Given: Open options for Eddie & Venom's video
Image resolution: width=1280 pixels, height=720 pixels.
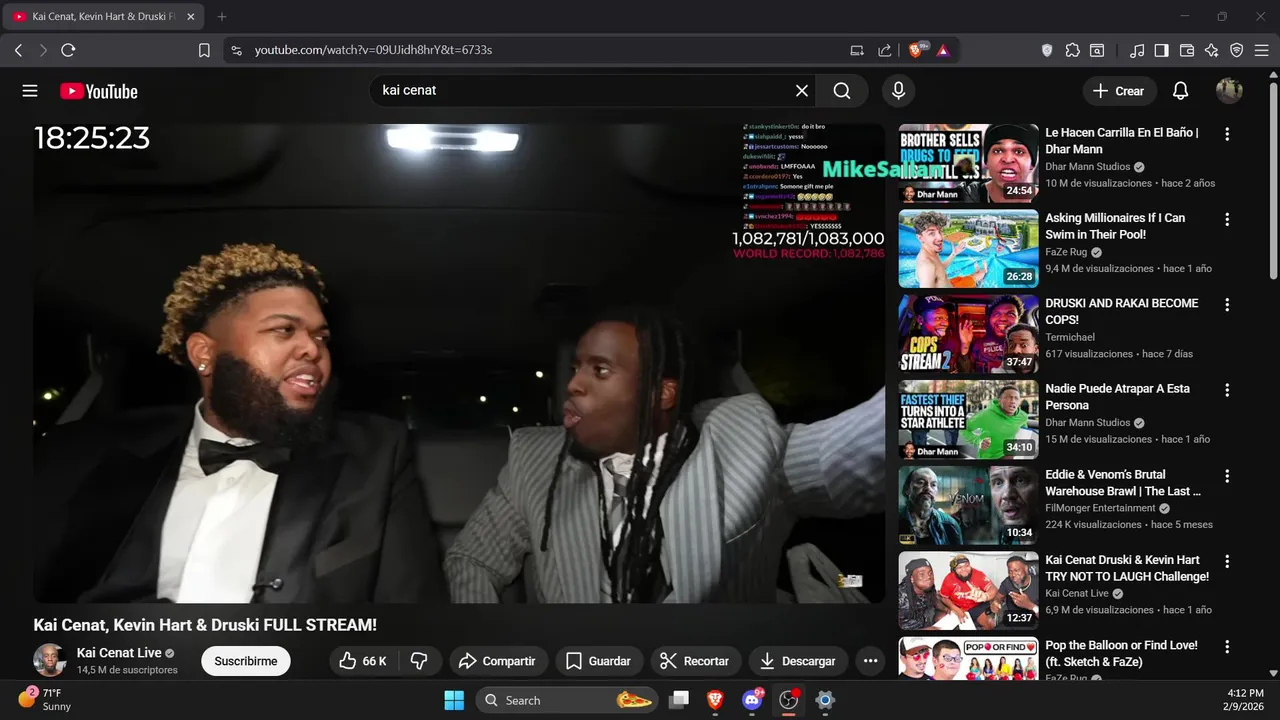Looking at the screenshot, I should (1227, 476).
